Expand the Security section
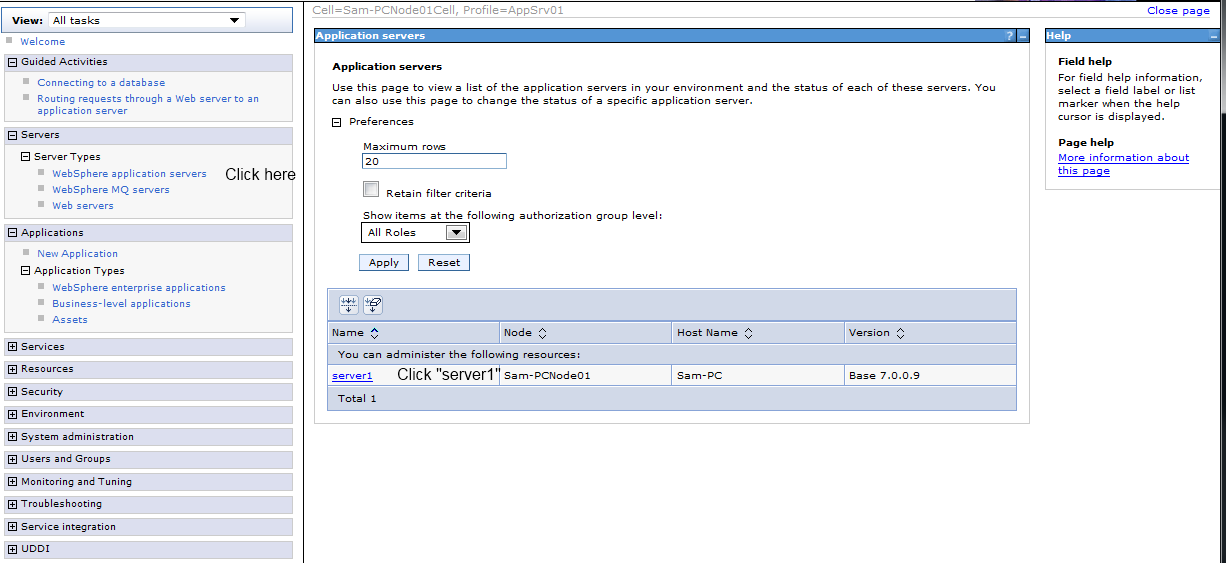 coord(13,392)
